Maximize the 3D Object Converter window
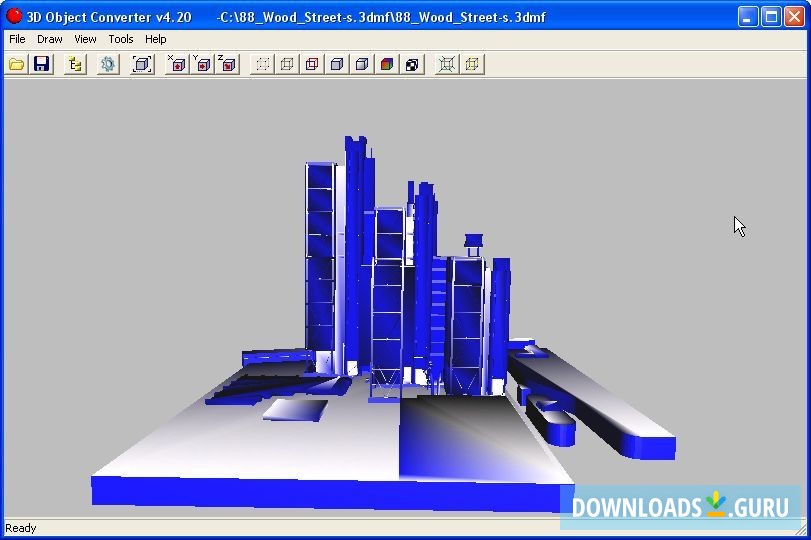The height and width of the screenshot is (540, 811). (771, 17)
